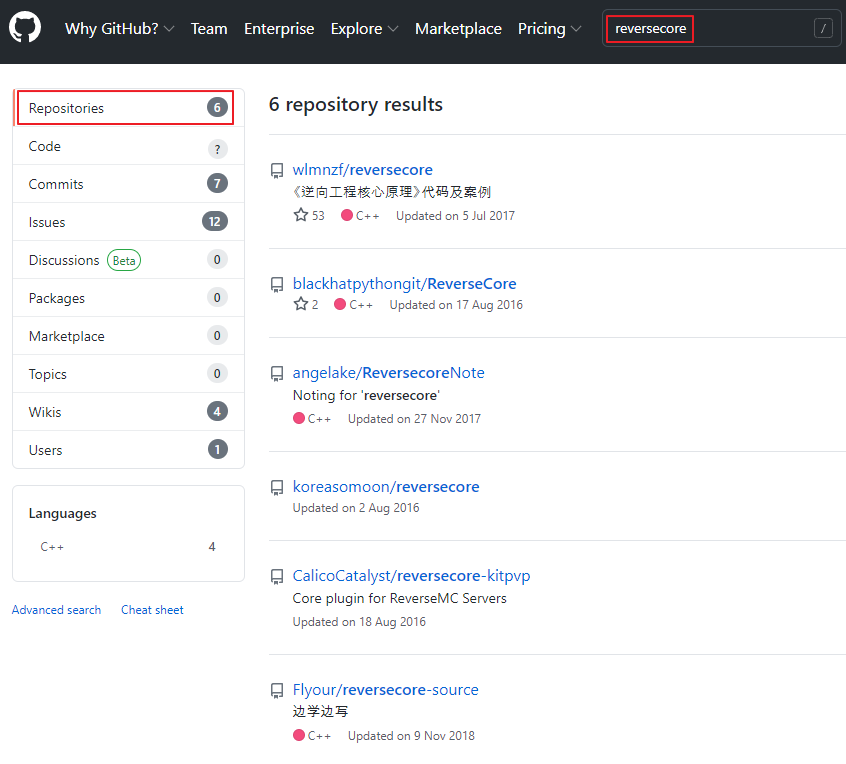Click the GitHub Octocat logo
This screenshot has width=846, height=764.
[25, 28]
